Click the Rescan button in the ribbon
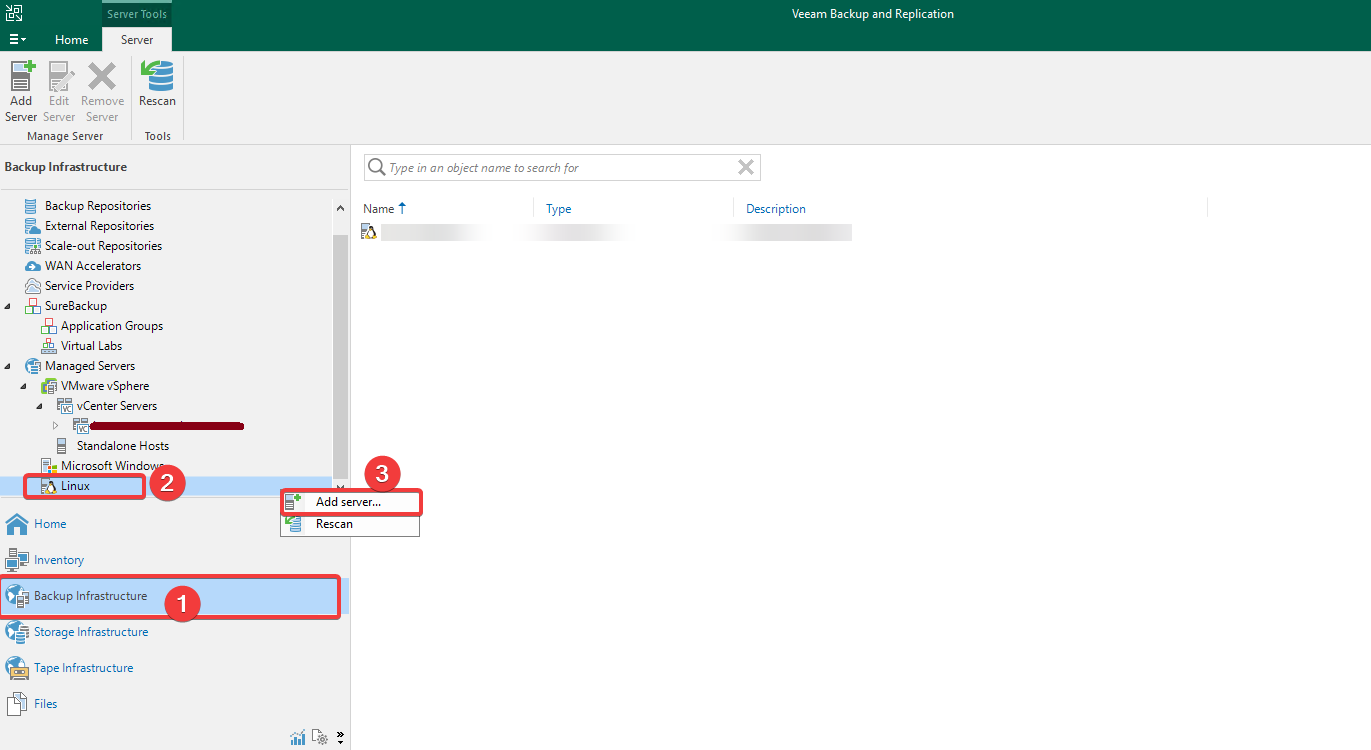This screenshot has width=1371, height=750. [x=157, y=84]
